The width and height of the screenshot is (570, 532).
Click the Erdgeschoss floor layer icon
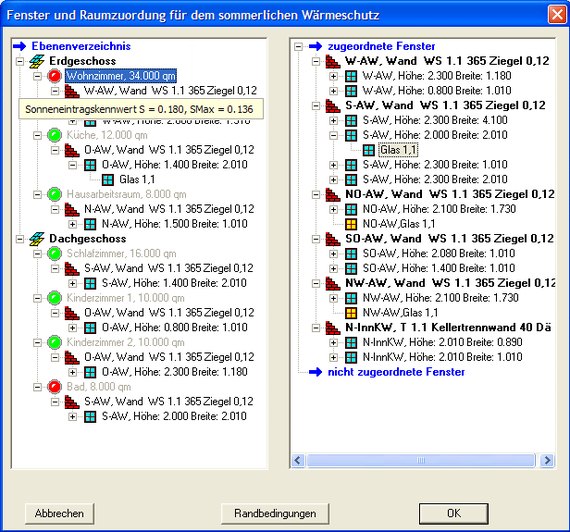tap(37, 61)
